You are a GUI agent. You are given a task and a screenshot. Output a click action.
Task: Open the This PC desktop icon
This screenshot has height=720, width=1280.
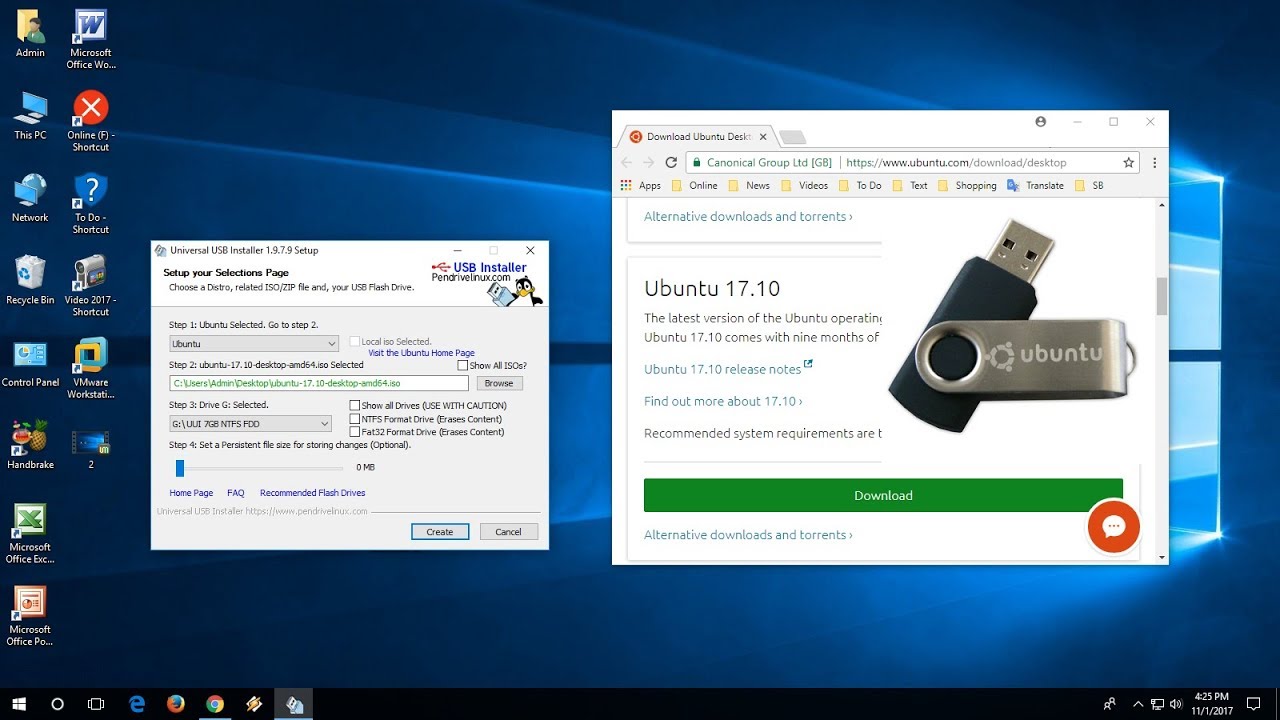(30, 116)
